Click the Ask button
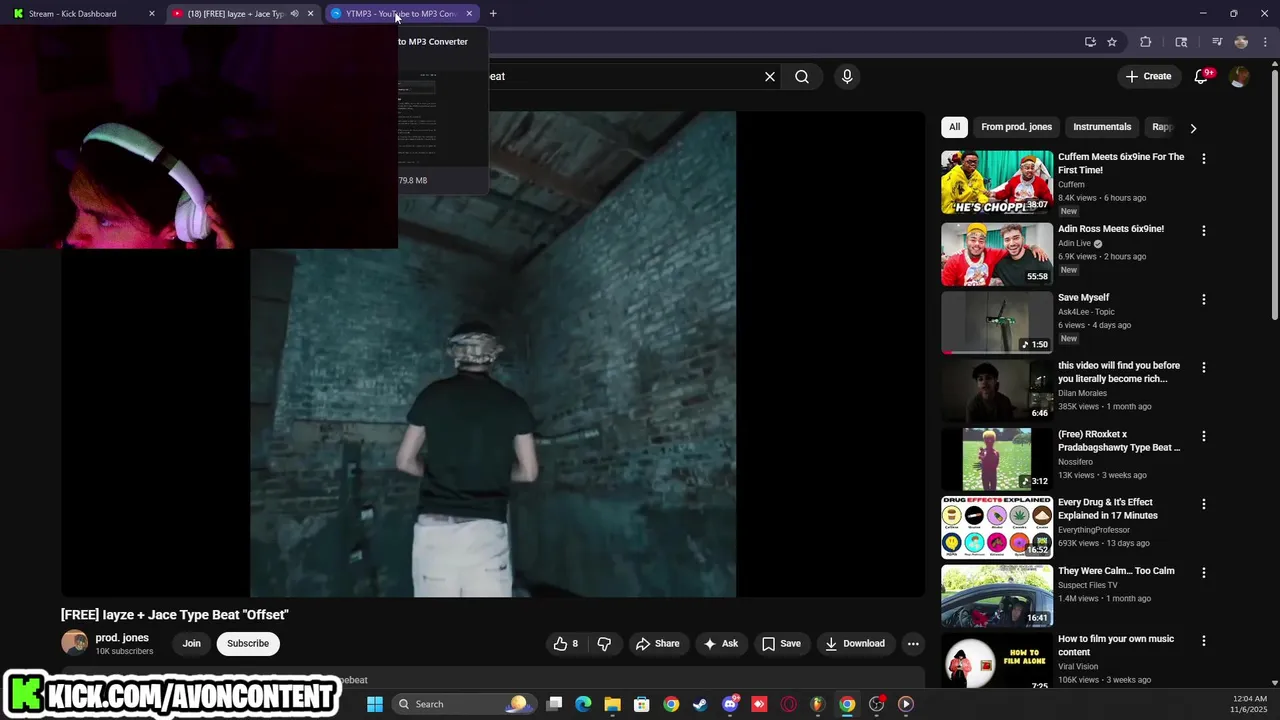This screenshot has height=720, width=1280. point(721,644)
